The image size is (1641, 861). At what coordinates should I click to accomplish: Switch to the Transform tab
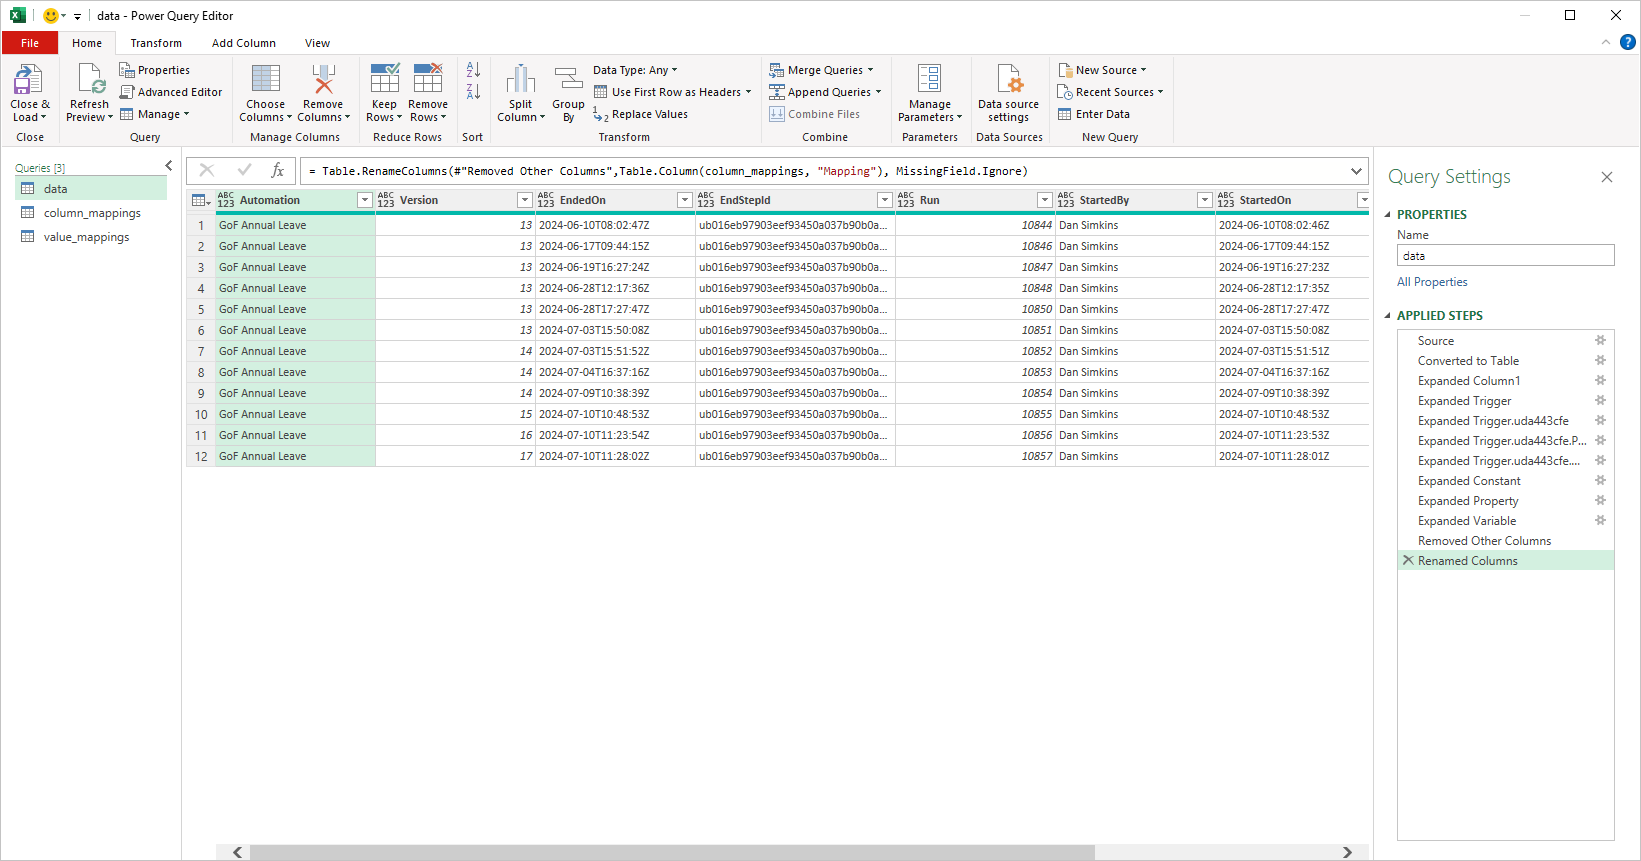coord(156,43)
